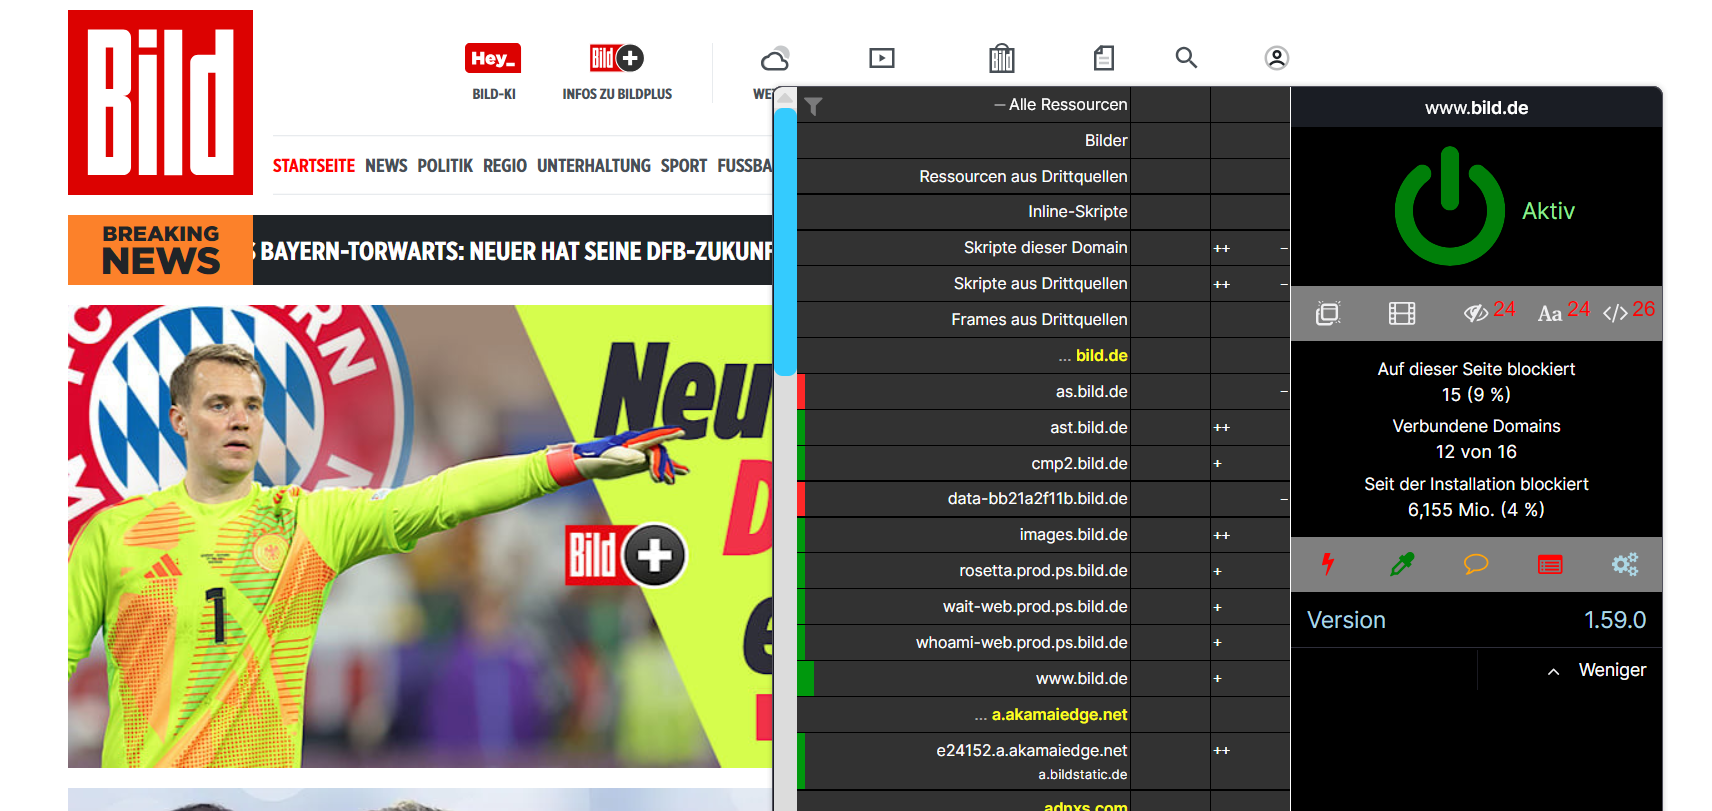This screenshot has height=811, width=1712.
Task: Open the BildPlus info icon
Action: [x=616, y=58]
